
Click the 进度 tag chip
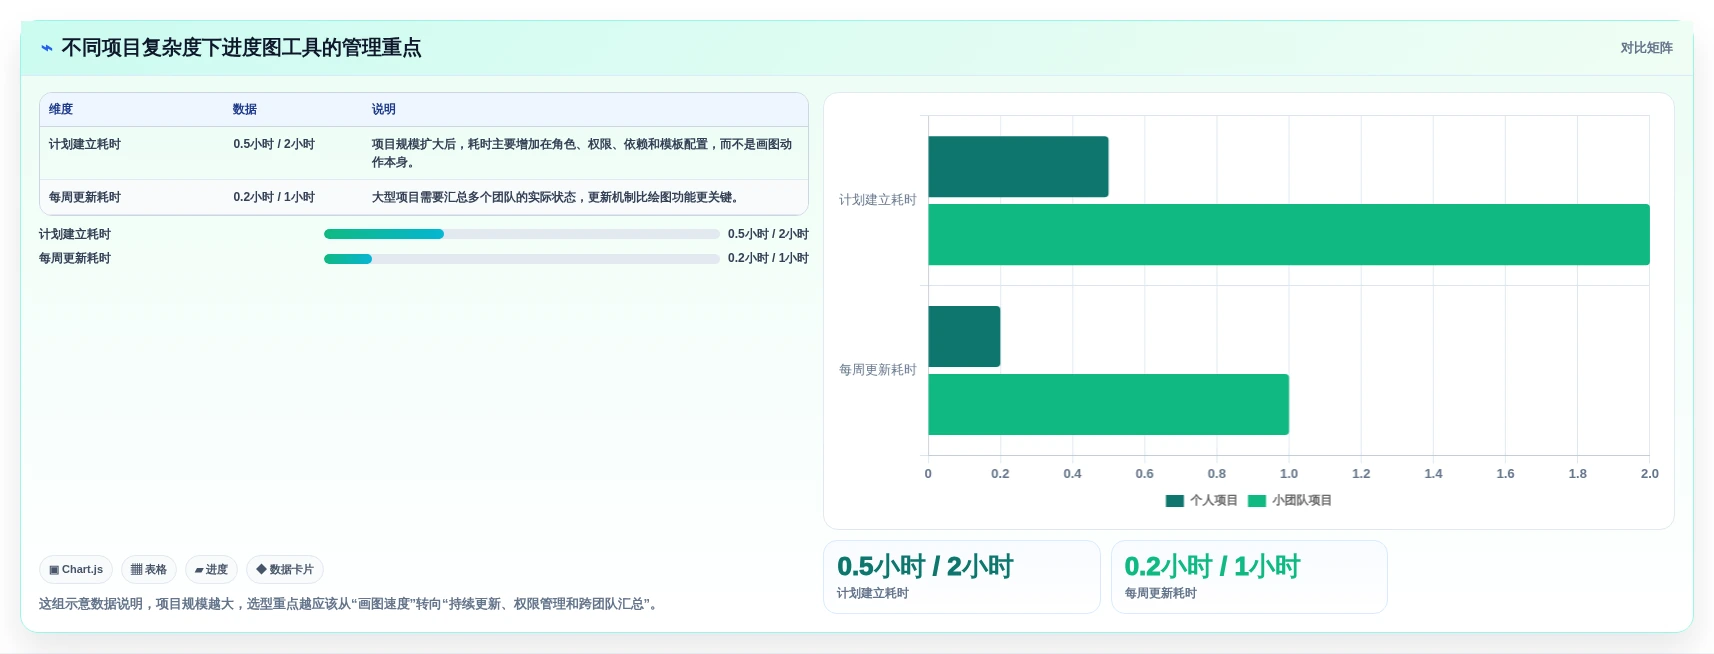point(211,570)
